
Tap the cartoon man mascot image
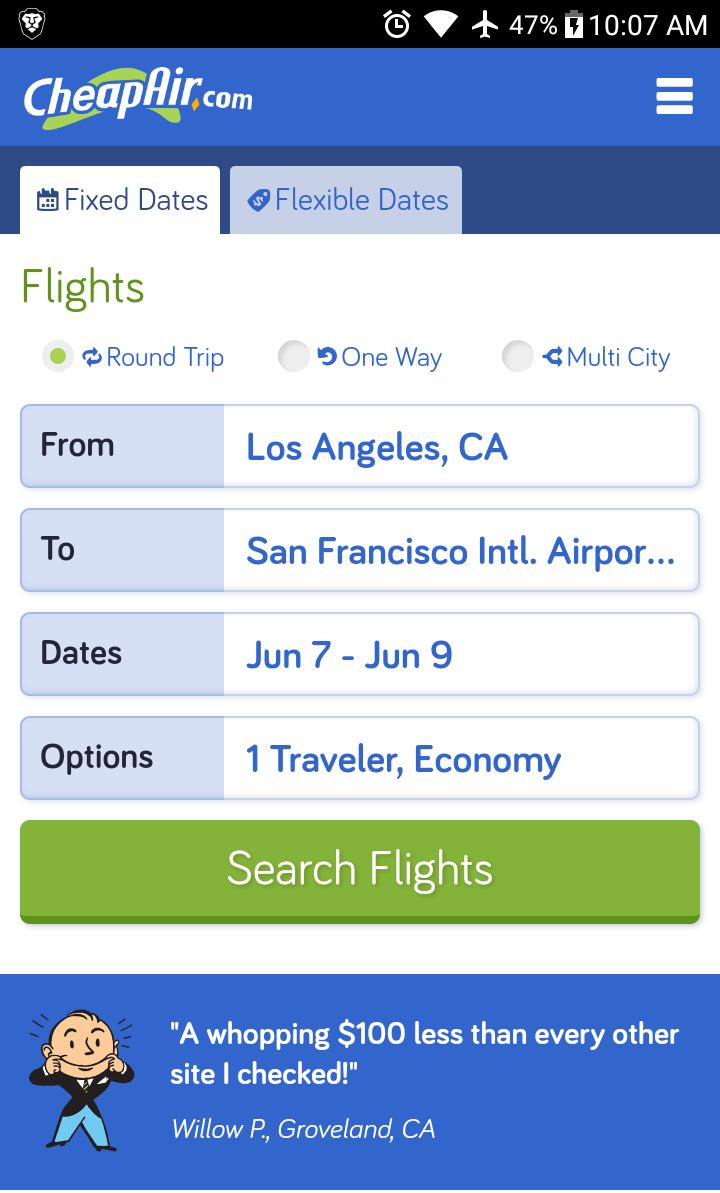click(80, 1080)
